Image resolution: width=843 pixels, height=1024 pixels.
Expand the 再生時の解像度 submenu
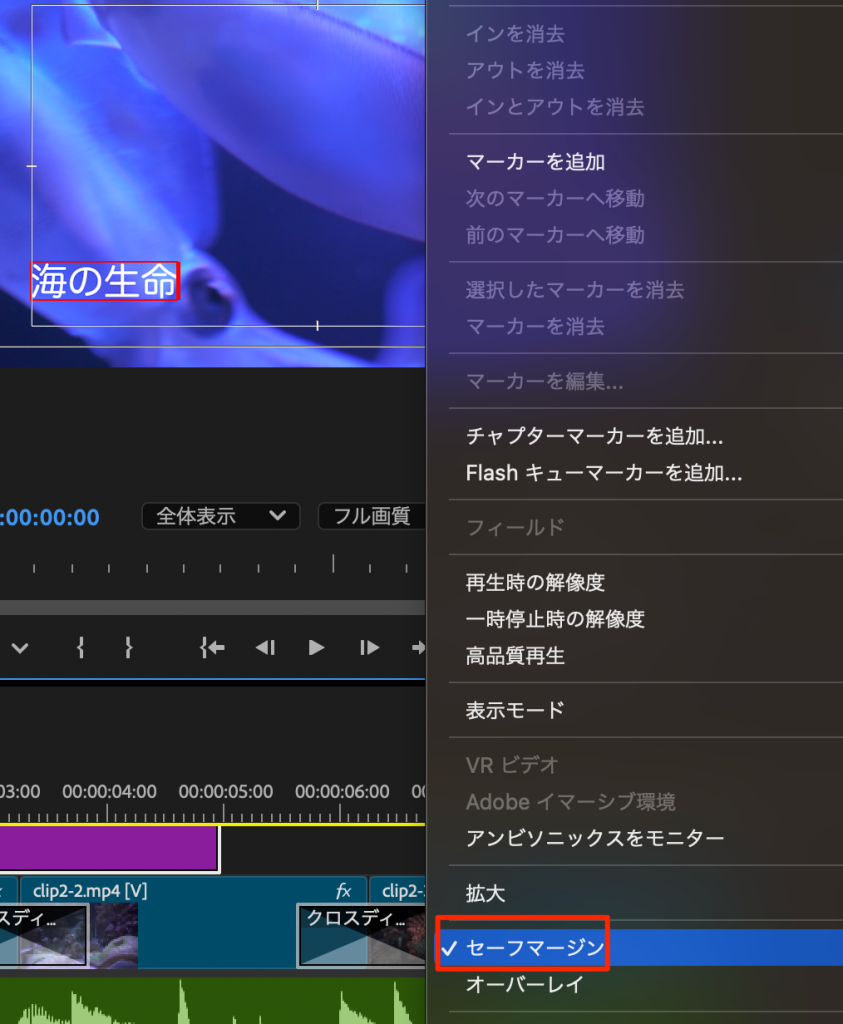coord(535,582)
